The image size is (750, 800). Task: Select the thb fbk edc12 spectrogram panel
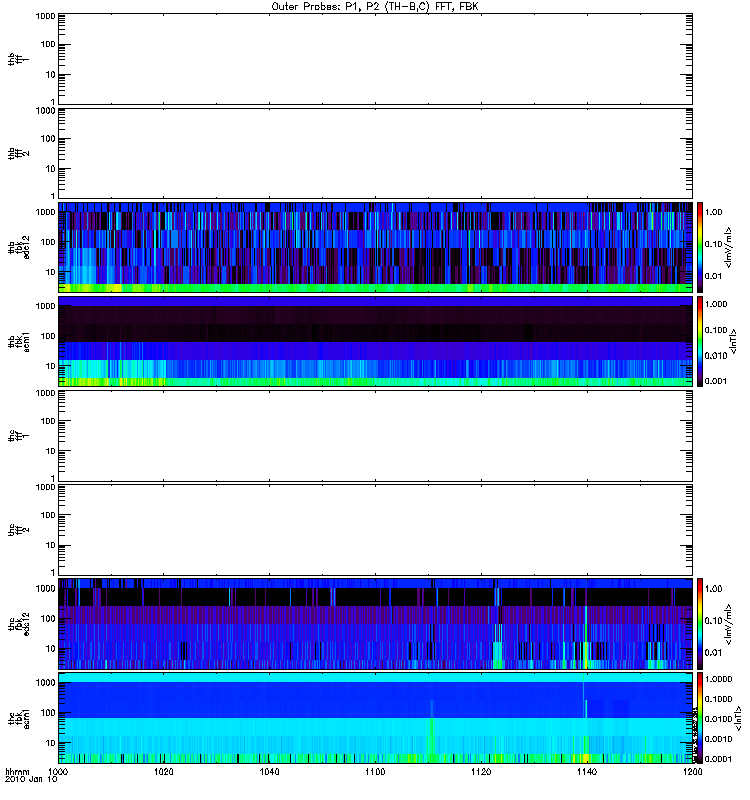(x=376, y=247)
